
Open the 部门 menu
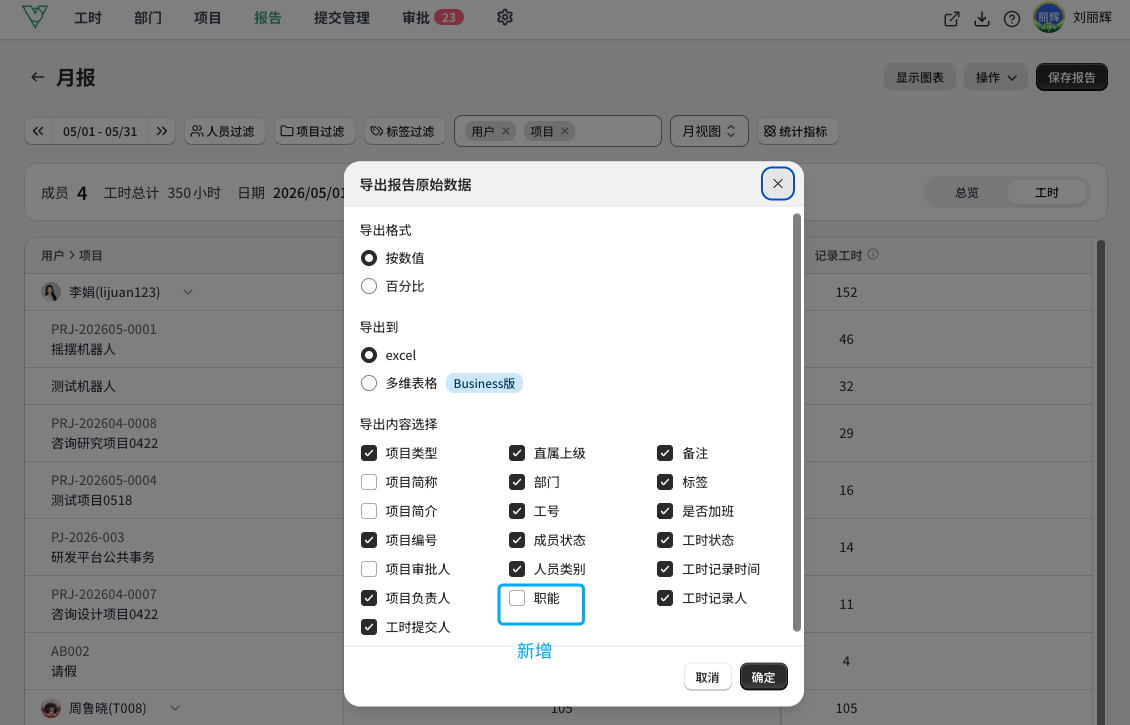pyautogui.click(x=148, y=17)
